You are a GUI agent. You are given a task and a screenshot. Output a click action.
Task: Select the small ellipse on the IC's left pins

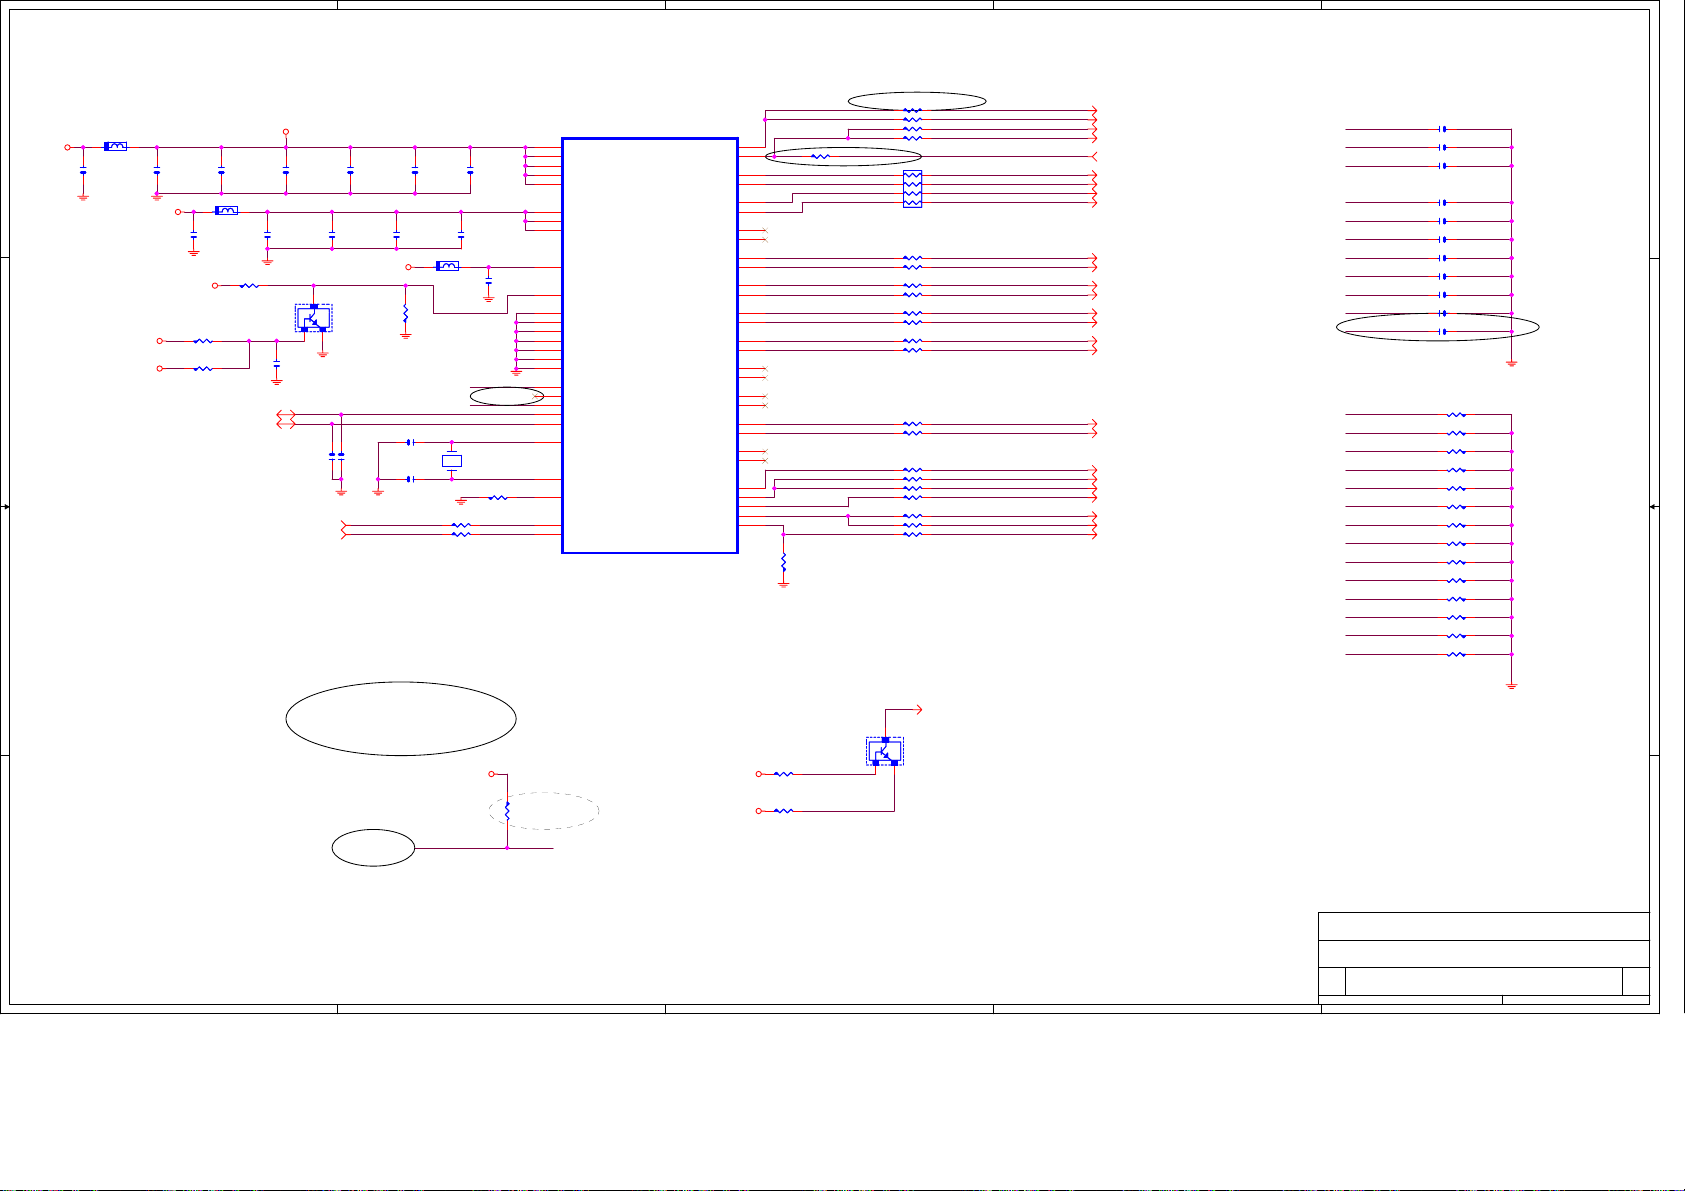(507, 396)
